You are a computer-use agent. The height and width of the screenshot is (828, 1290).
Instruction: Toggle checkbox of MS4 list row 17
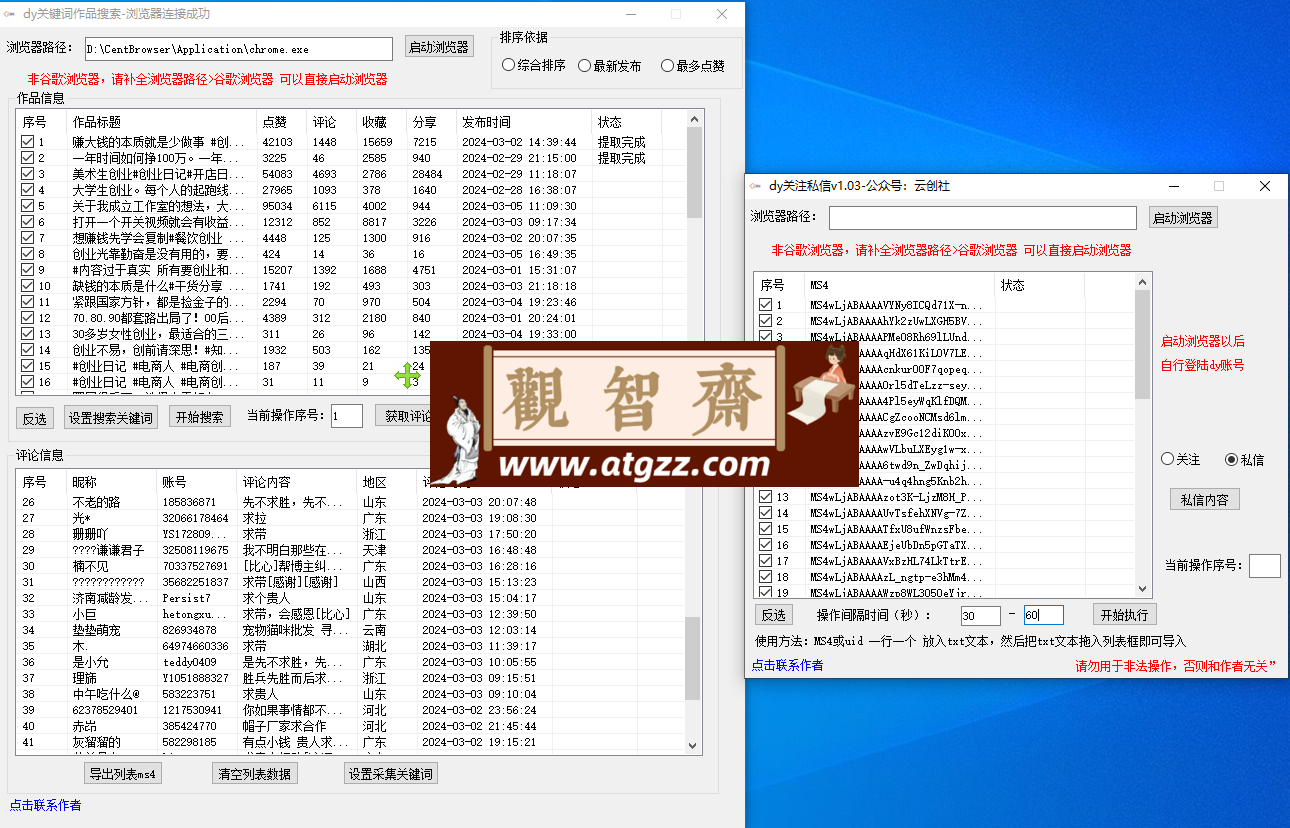[x=766, y=561]
